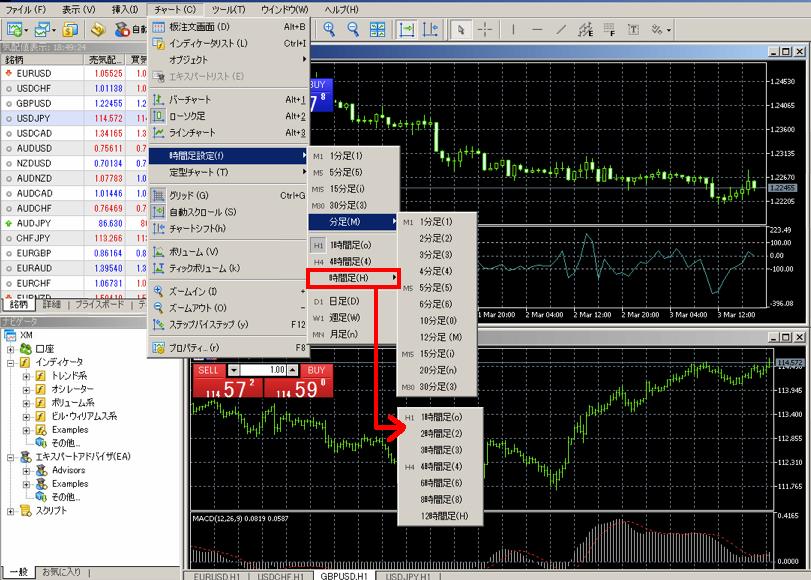This screenshot has width=811, height=580.
Task: Switch chart type to ローソク足
Action: (230, 116)
